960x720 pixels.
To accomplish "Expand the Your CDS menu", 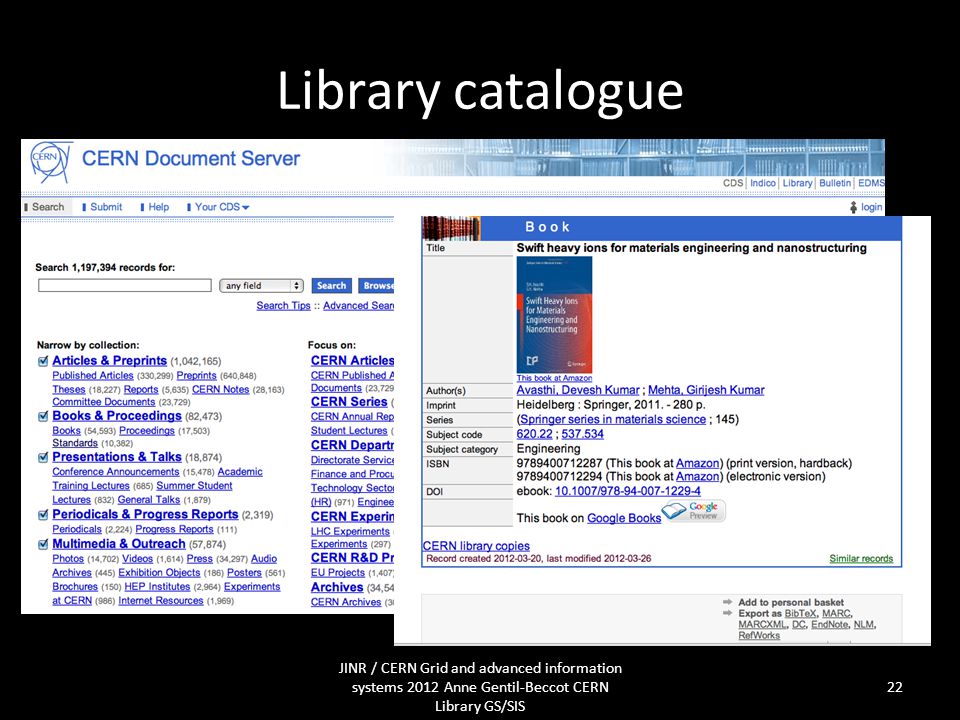I will (x=222, y=207).
